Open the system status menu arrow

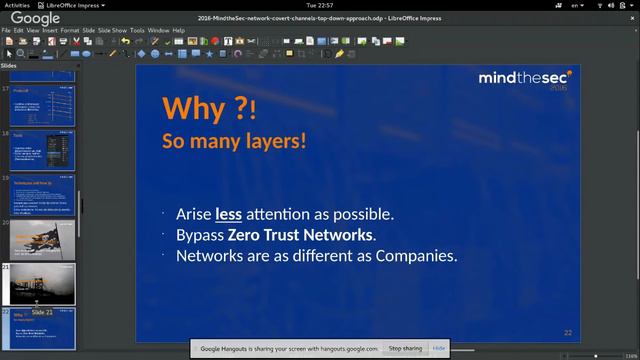631,5
